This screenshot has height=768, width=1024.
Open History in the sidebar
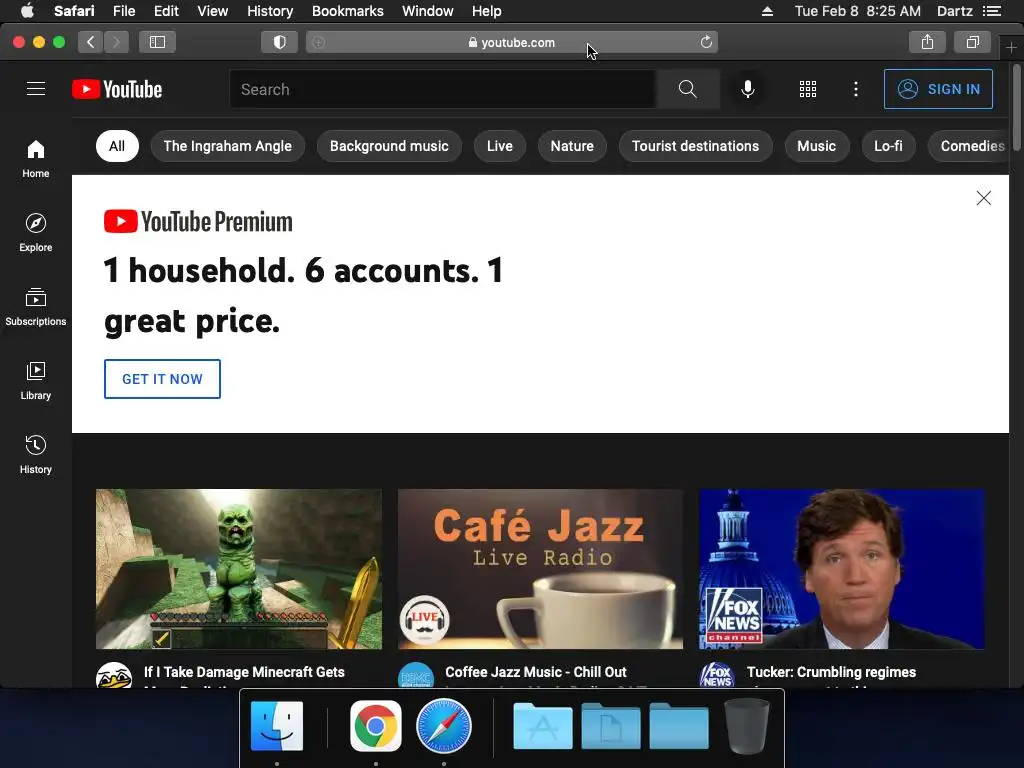[36, 455]
